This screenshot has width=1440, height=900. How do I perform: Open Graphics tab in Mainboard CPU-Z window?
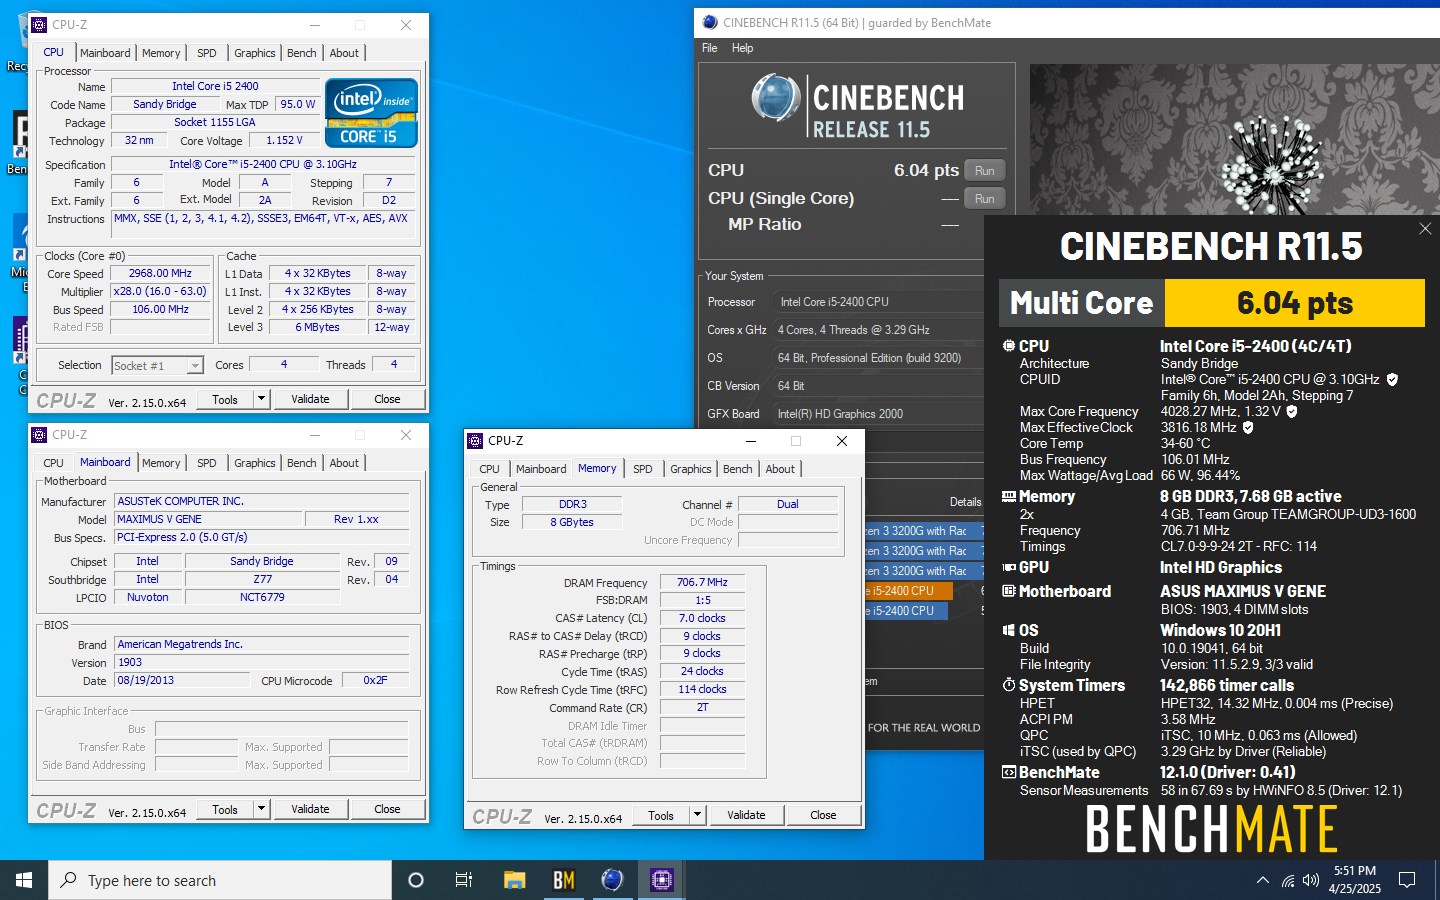click(255, 463)
